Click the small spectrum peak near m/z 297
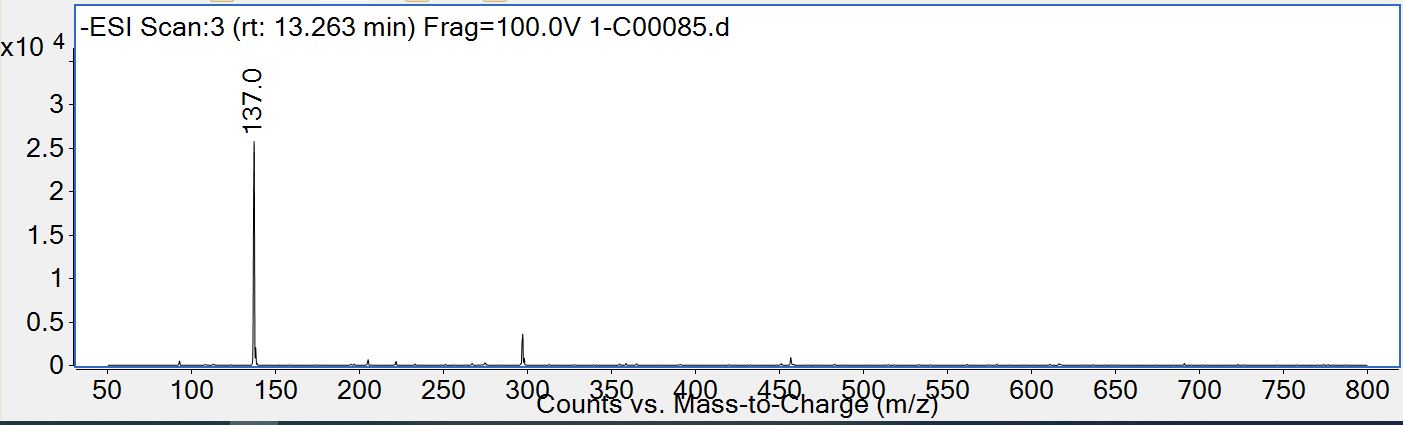Screen dimensions: 1403x425 point(522,350)
